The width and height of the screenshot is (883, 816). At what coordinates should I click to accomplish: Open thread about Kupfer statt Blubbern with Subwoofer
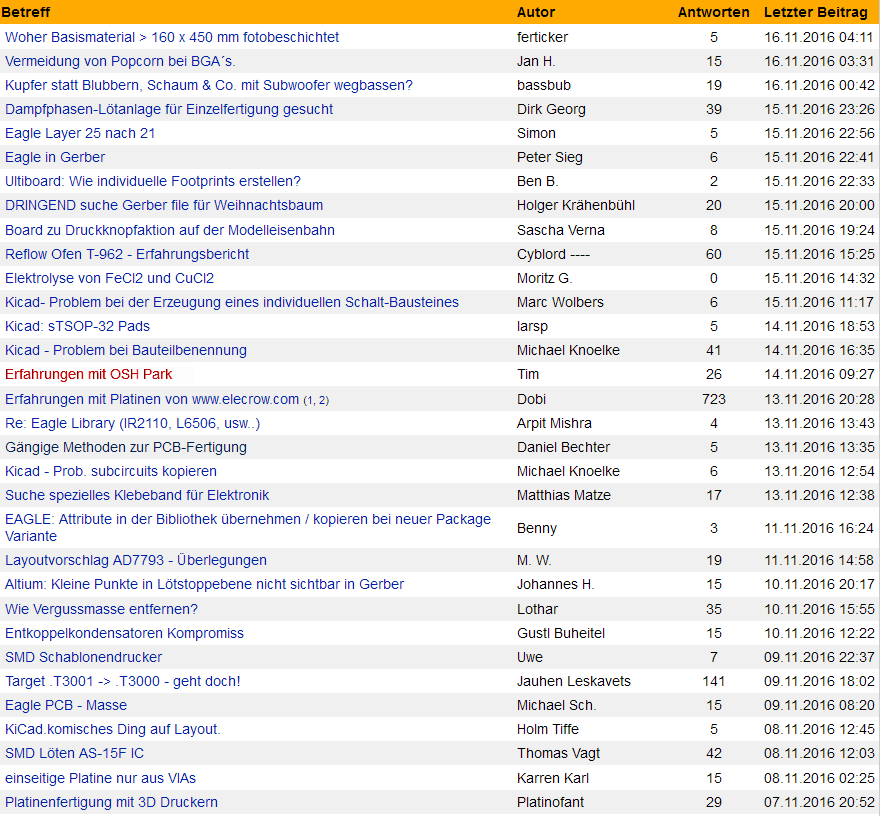point(208,85)
